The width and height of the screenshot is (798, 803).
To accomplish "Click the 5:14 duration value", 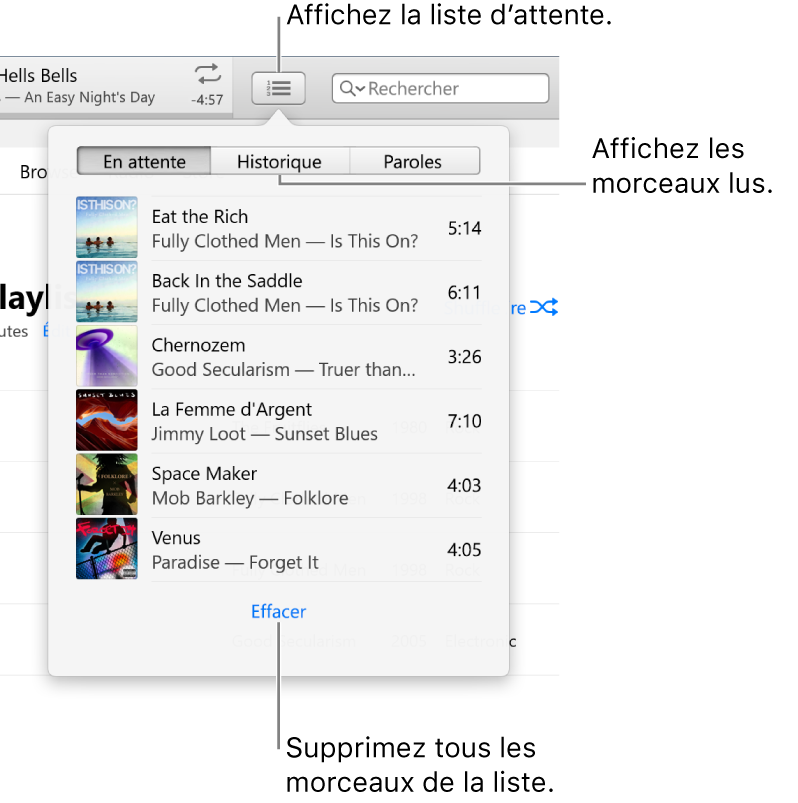I will tap(464, 228).
